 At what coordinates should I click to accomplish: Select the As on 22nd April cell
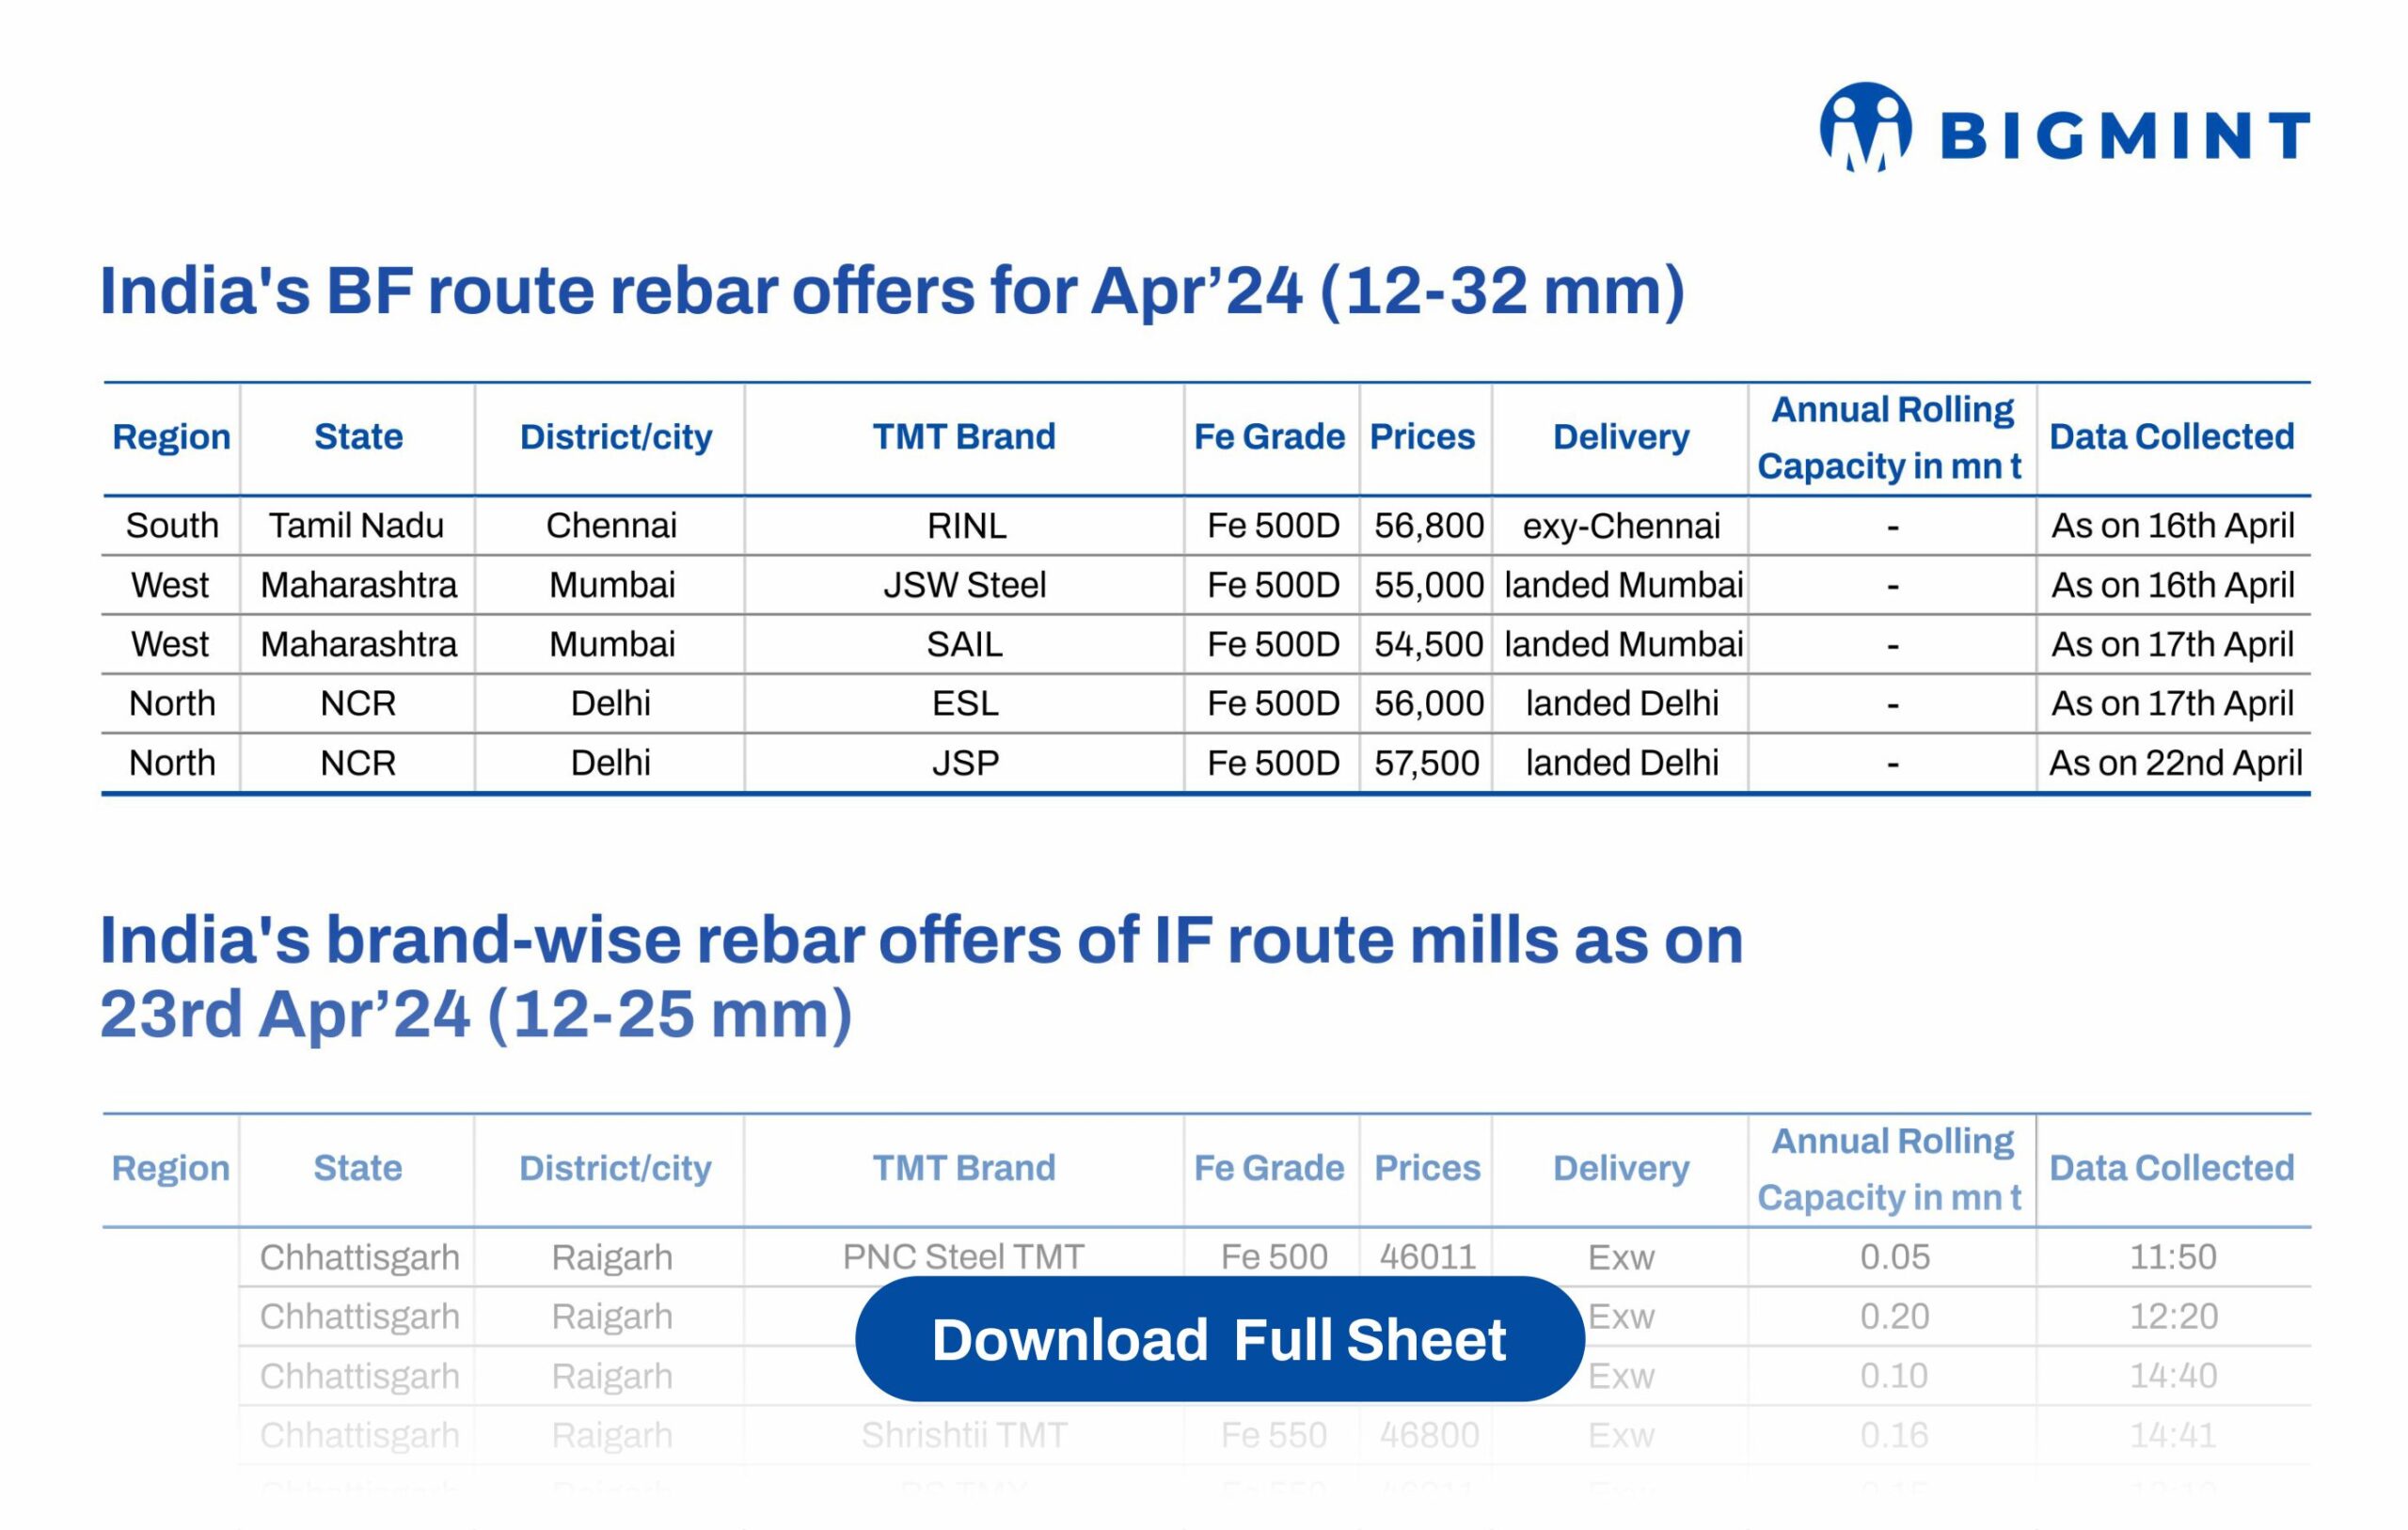click(x=2174, y=763)
